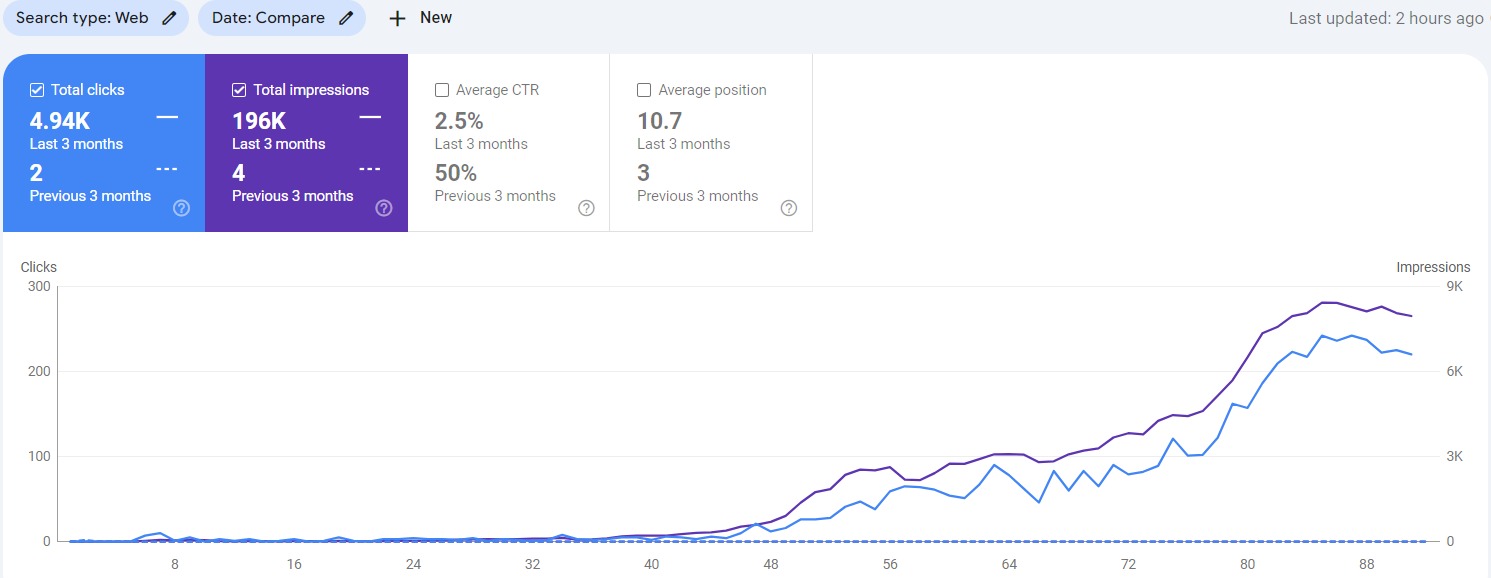The width and height of the screenshot is (1491, 578).
Task: Open the Date: Compare filter chip
Action: pyautogui.click(x=268, y=18)
